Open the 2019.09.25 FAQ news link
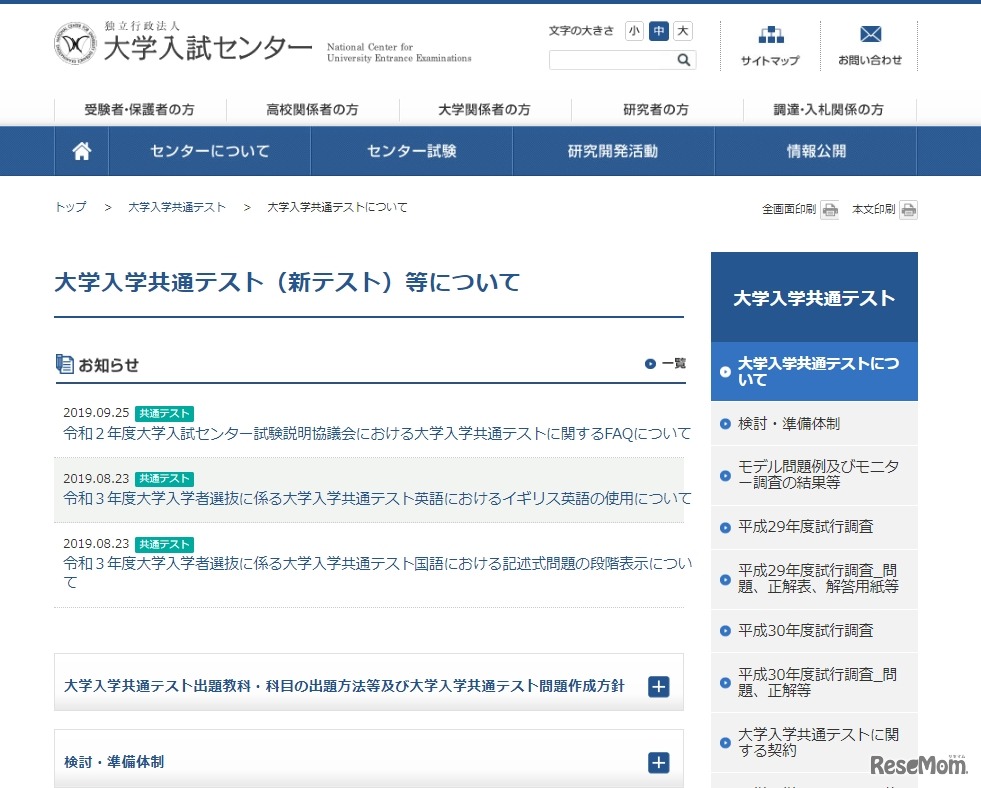 click(376, 434)
